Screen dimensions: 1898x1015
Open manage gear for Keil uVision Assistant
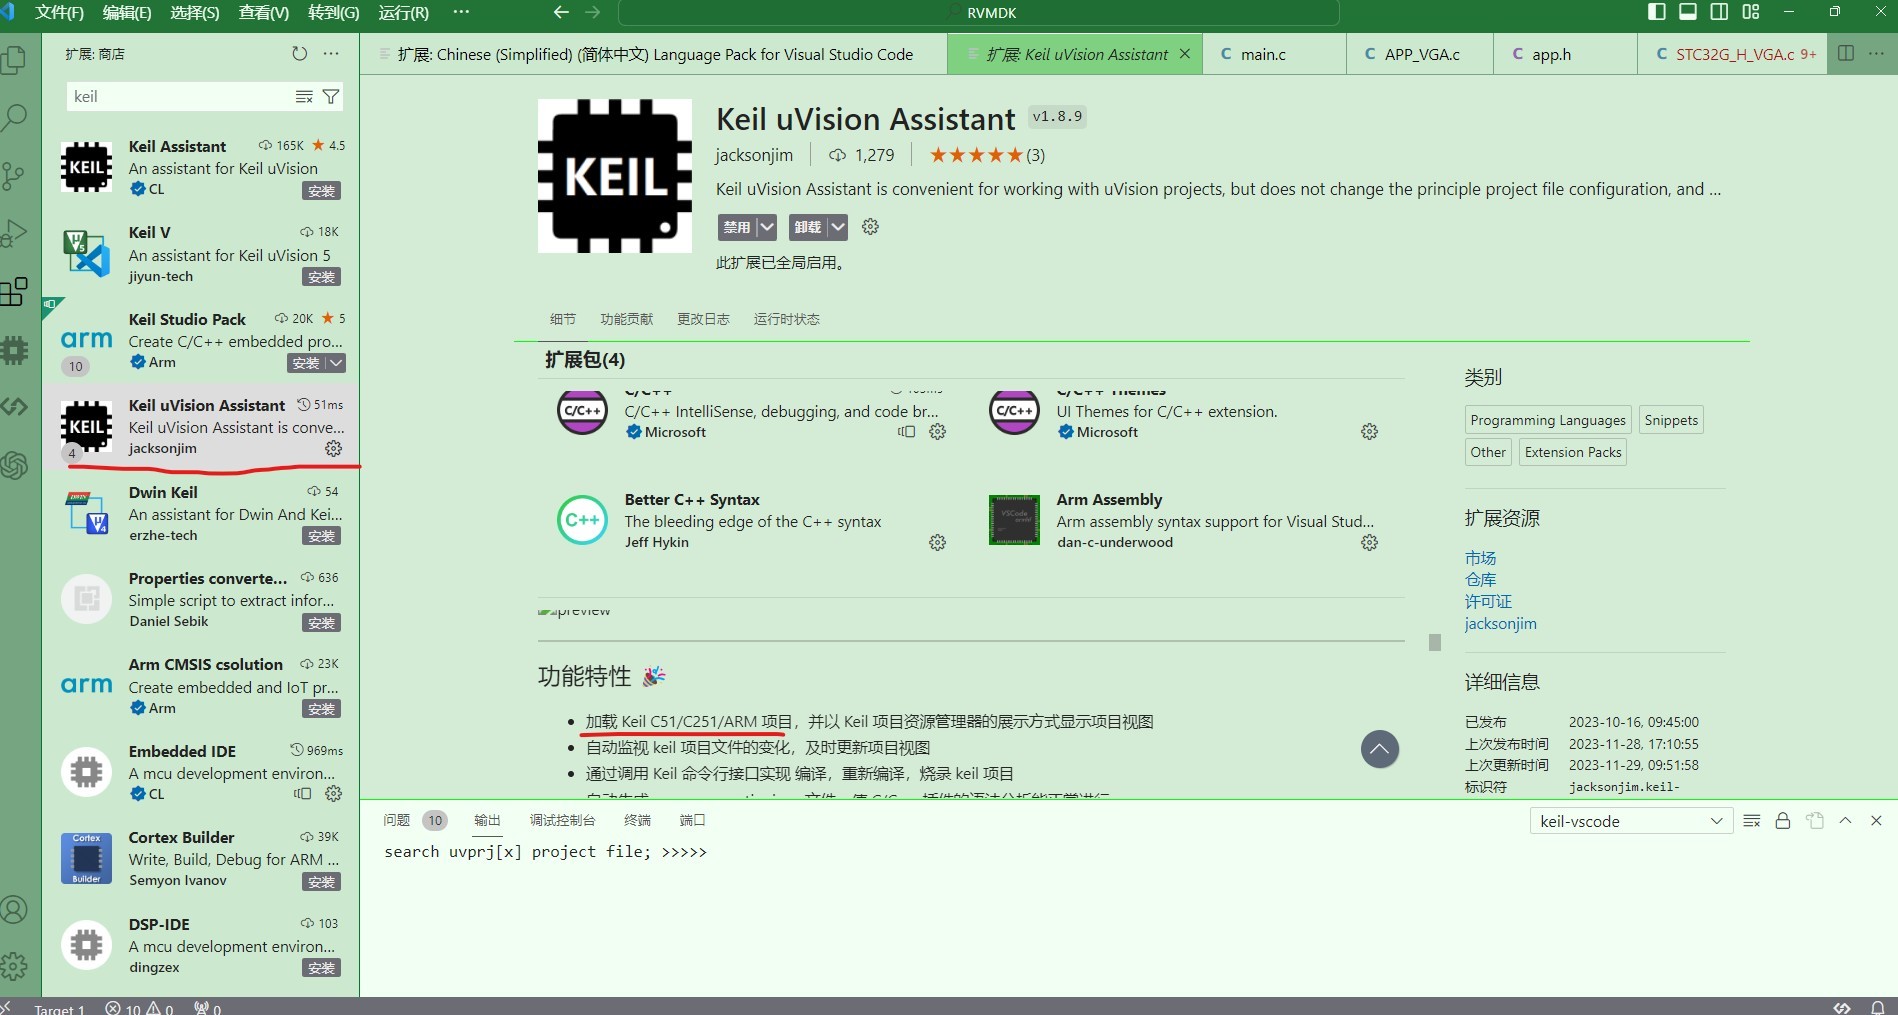coord(334,449)
